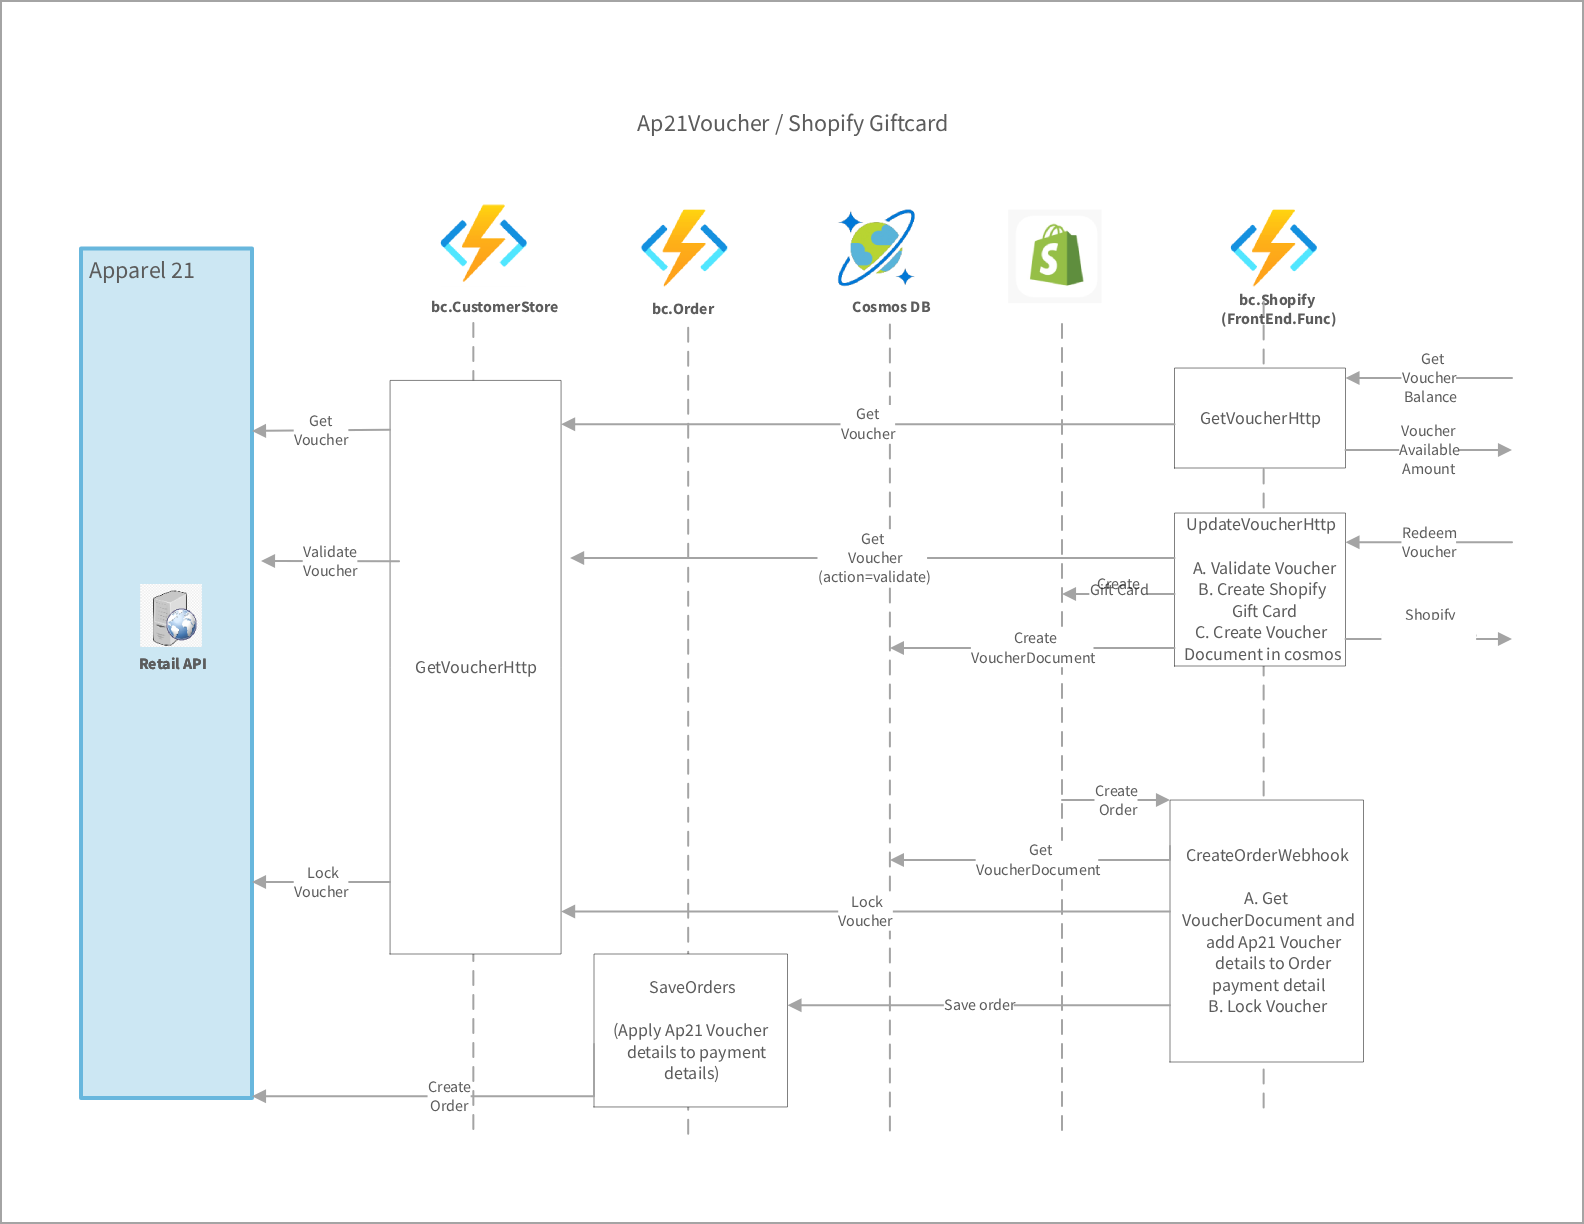
Task: Select the Retail API label
Action: [x=172, y=664]
